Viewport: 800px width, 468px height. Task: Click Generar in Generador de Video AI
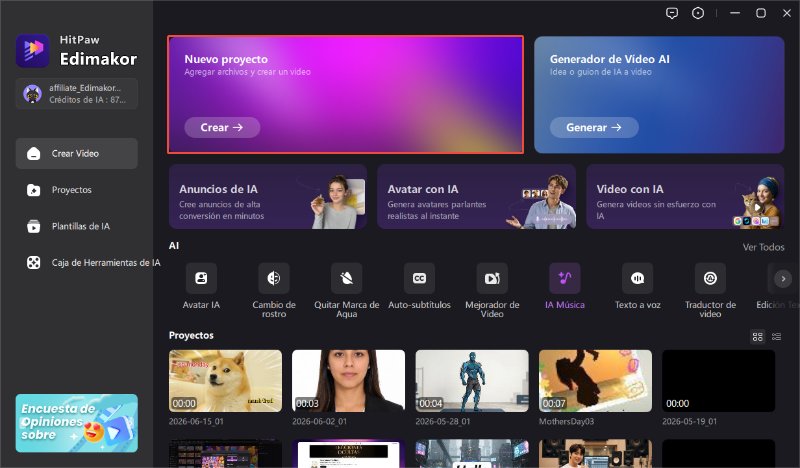(594, 128)
